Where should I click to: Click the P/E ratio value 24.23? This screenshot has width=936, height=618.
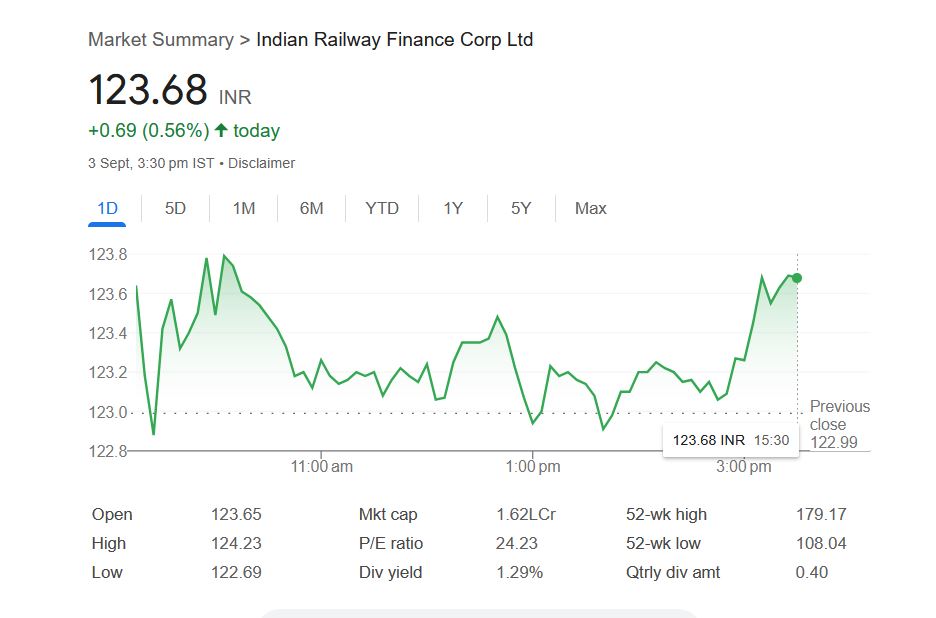point(516,543)
